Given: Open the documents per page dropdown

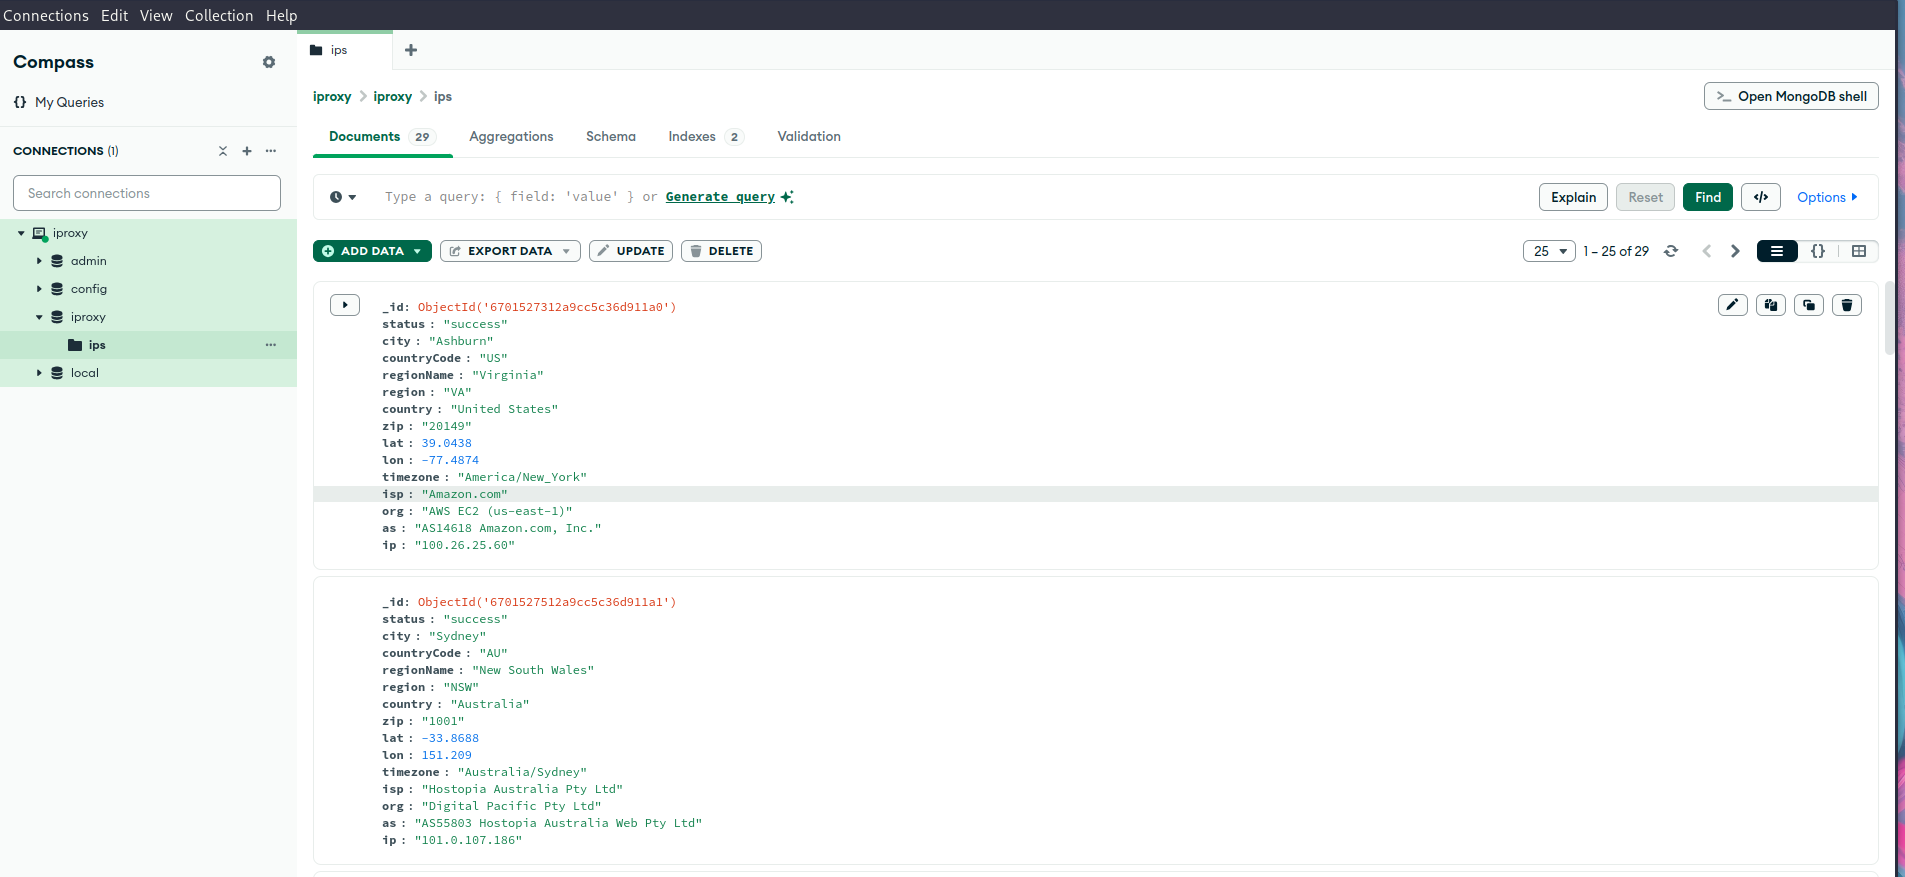Looking at the screenshot, I should click(x=1549, y=251).
